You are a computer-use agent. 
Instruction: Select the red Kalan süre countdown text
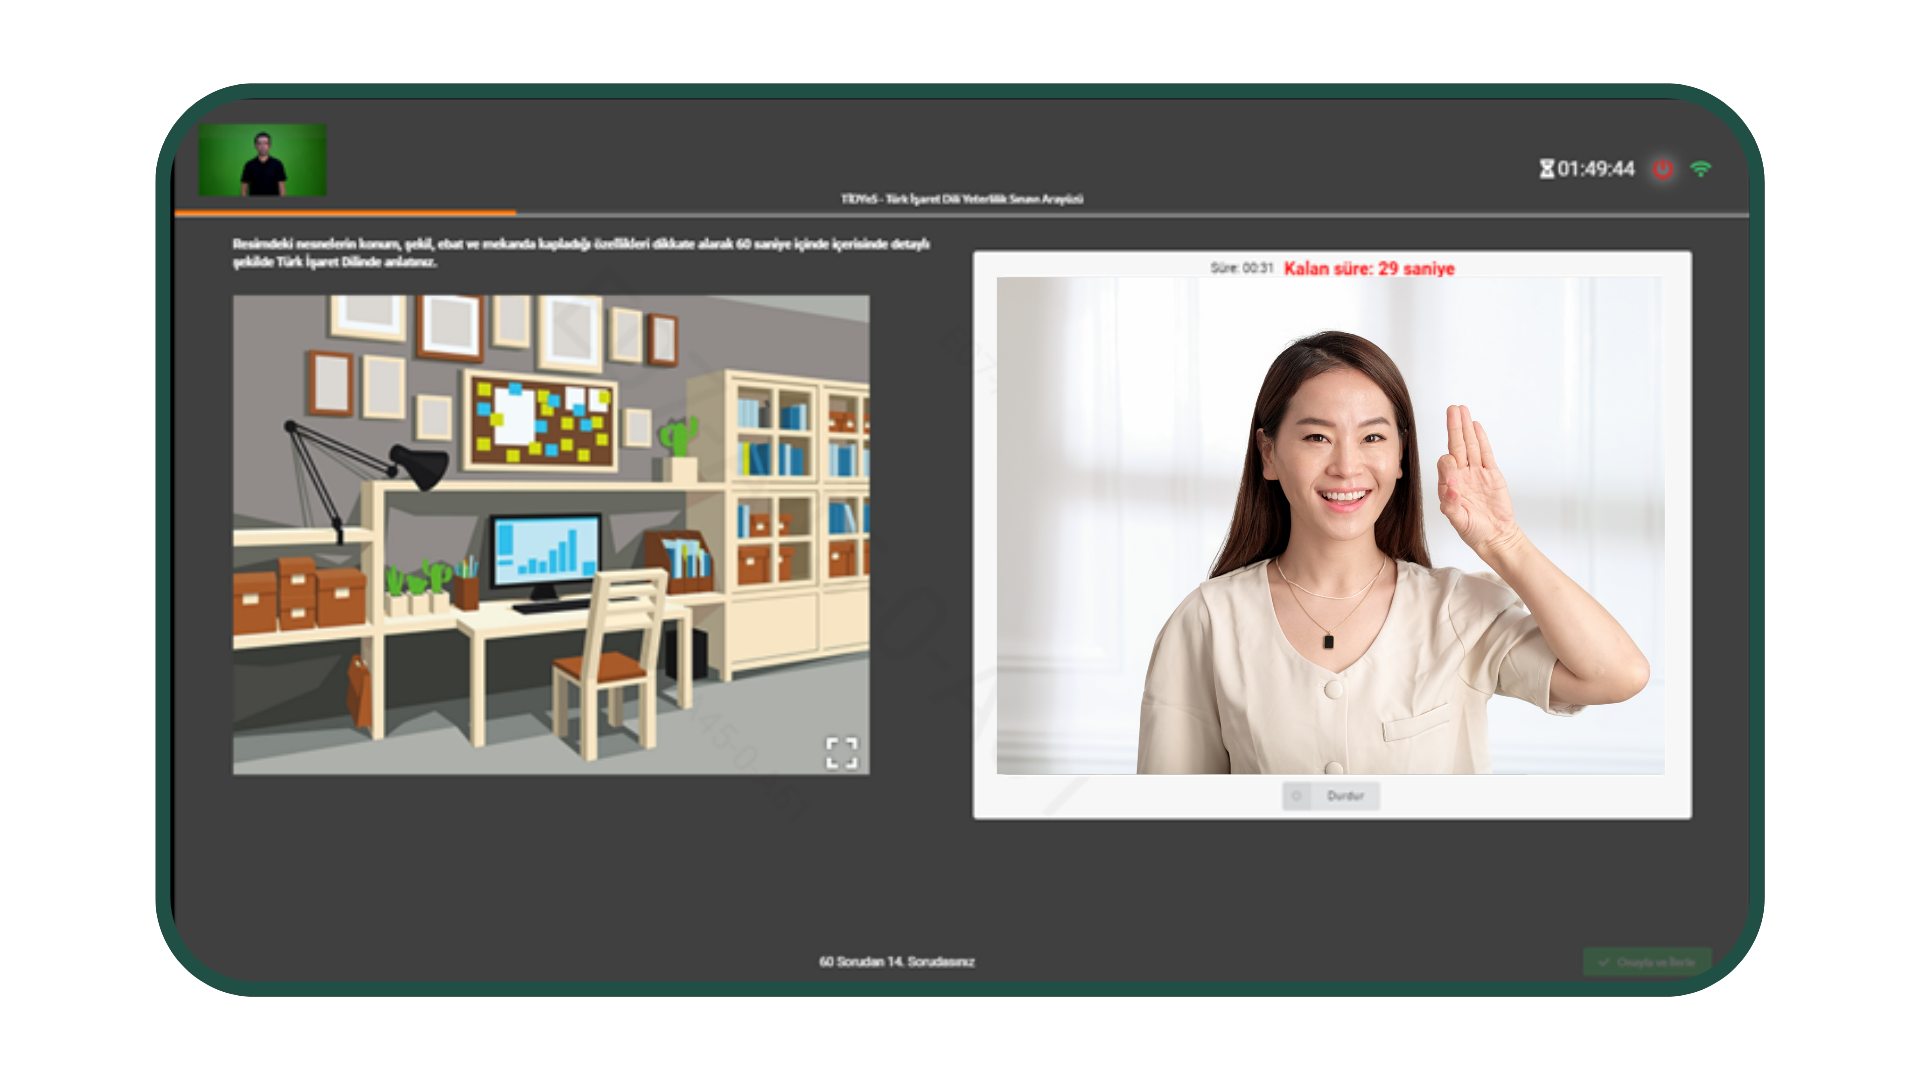point(1369,268)
